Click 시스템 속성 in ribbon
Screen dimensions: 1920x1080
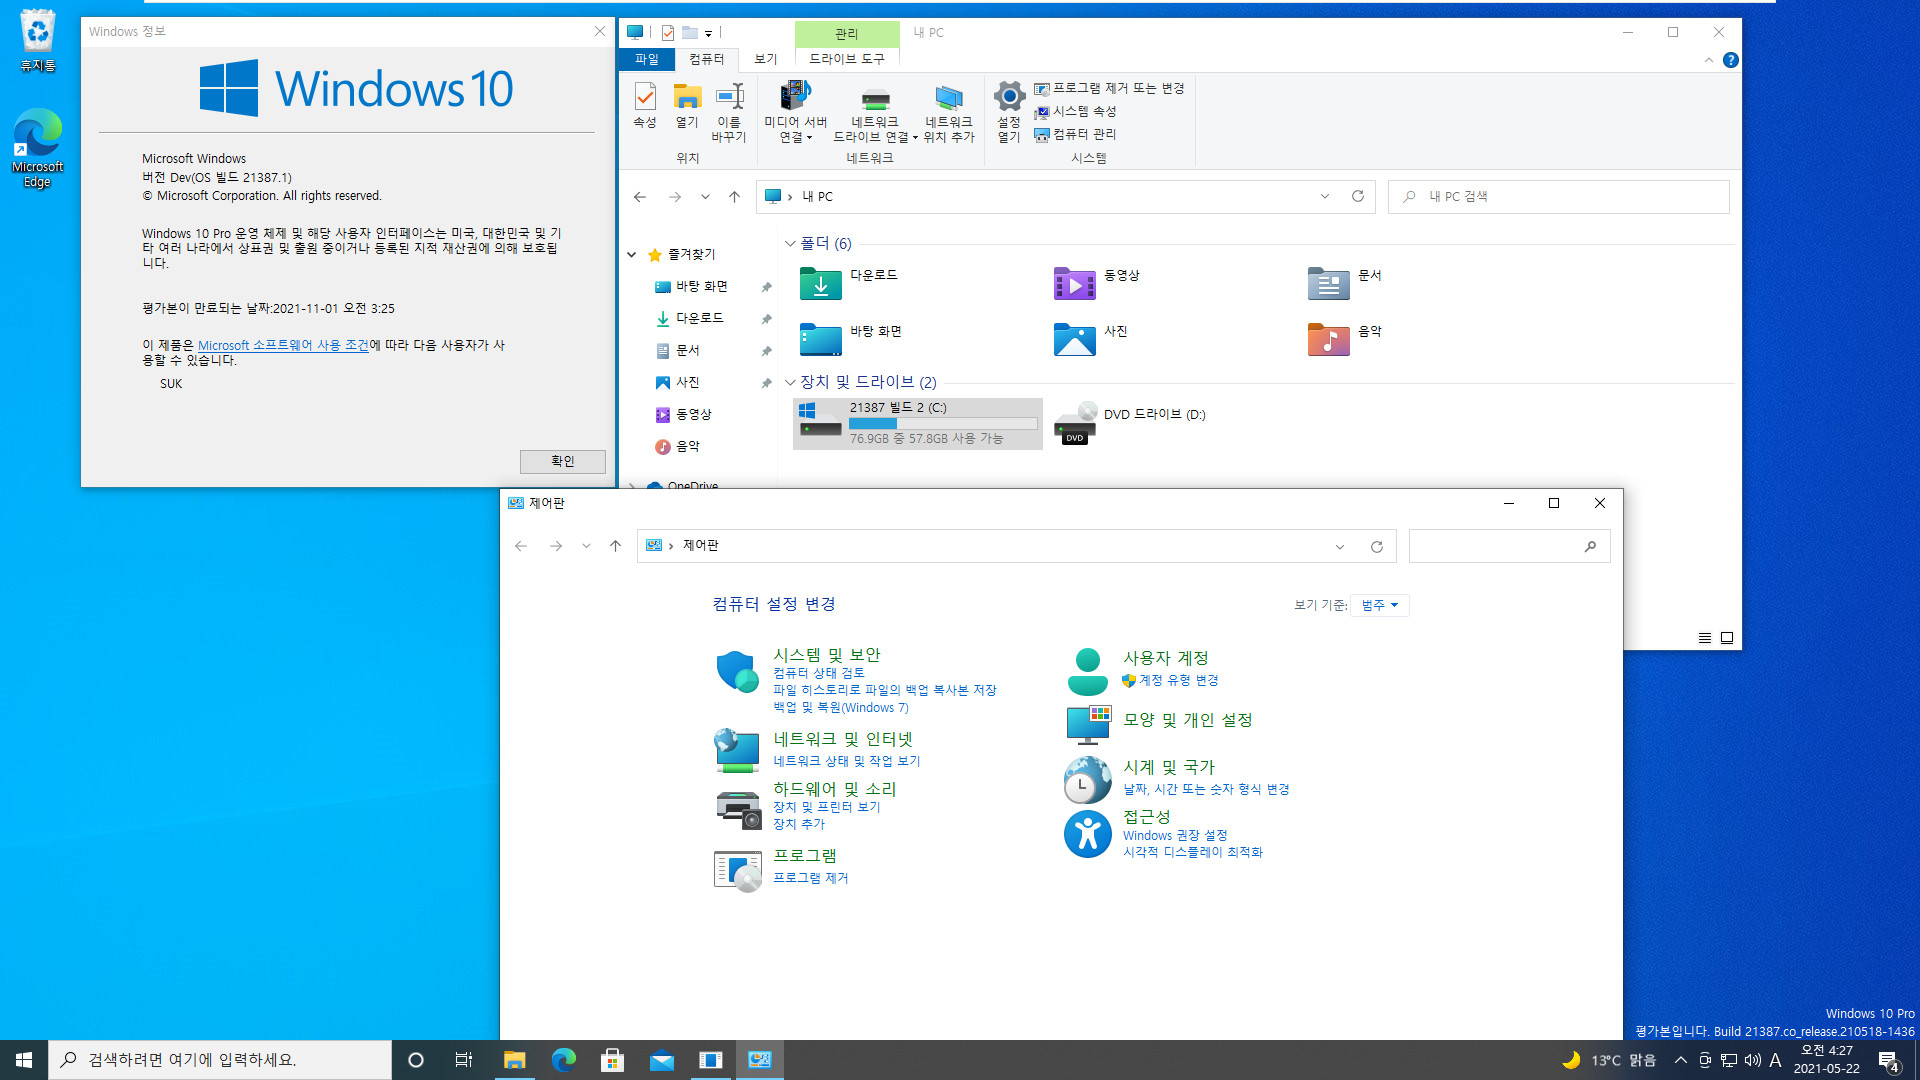pyautogui.click(x=1075, y=111)
